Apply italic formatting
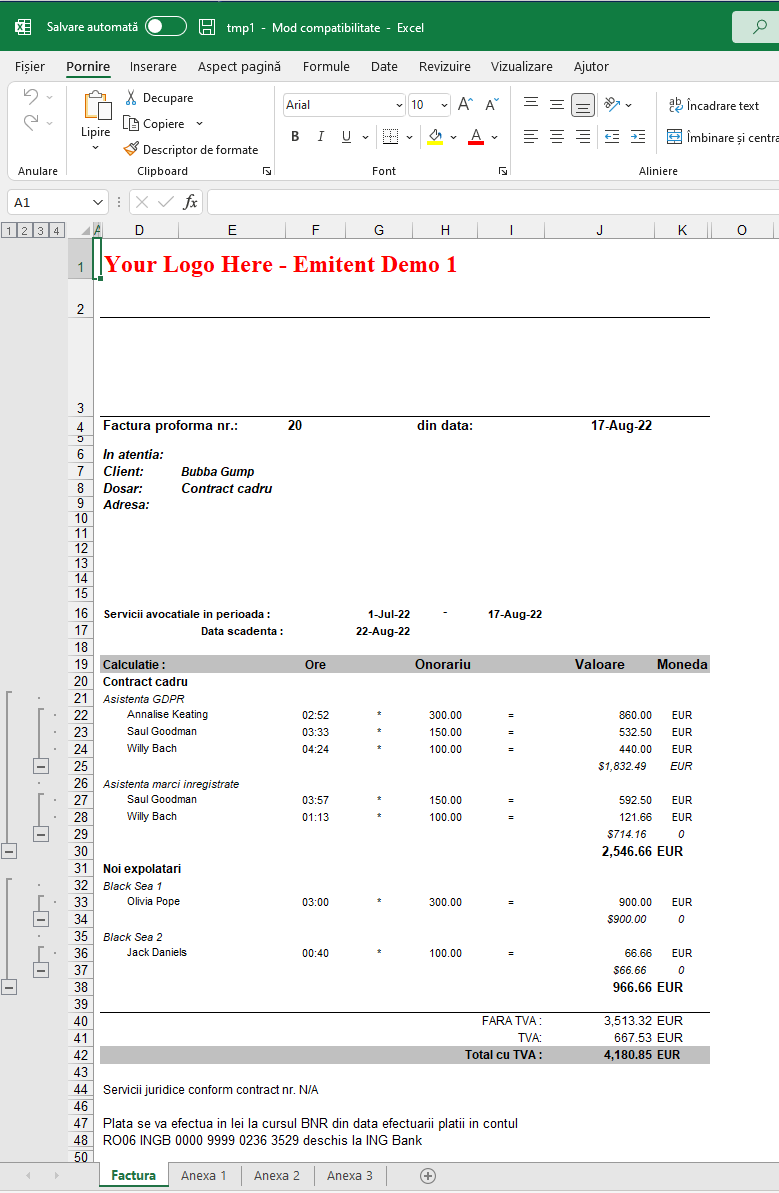This screenshot has height=1193, width=779. tap(320, 137)
